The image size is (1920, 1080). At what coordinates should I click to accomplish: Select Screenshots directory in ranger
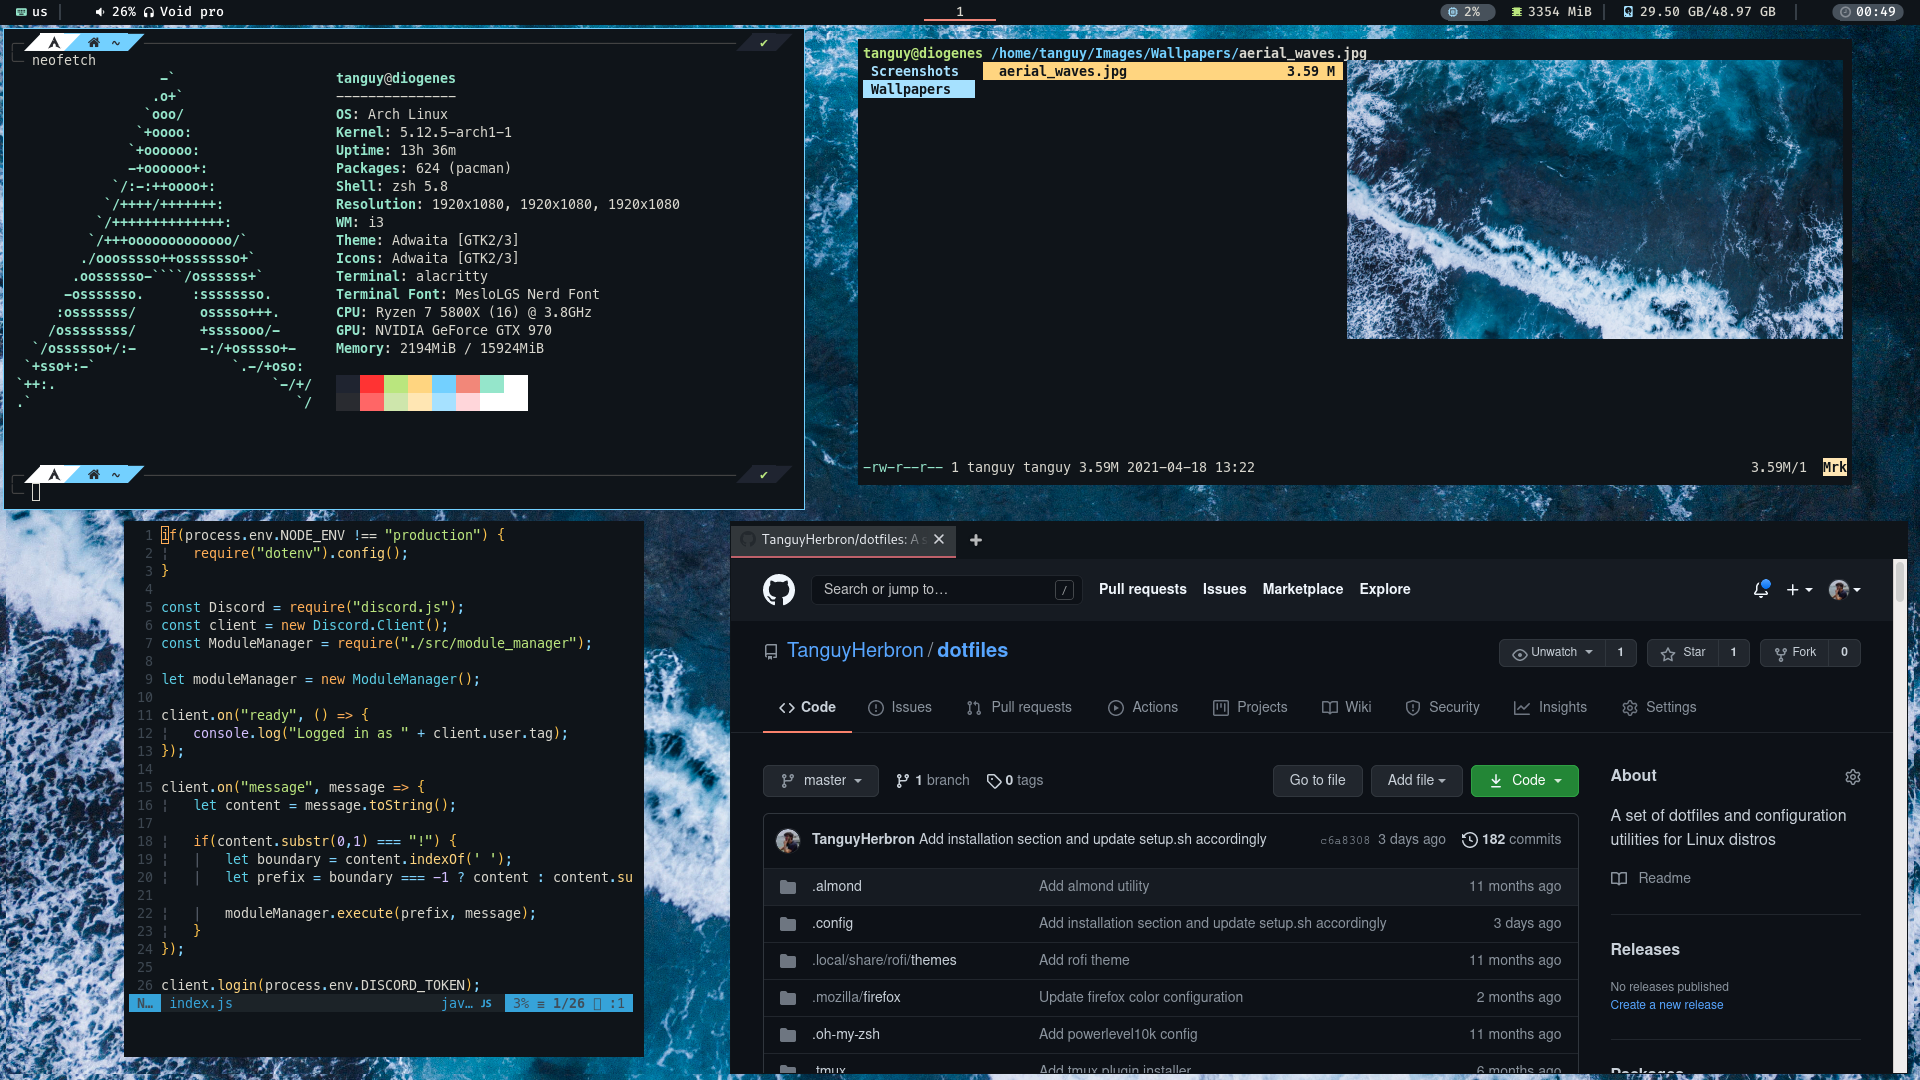pos(915,72)
